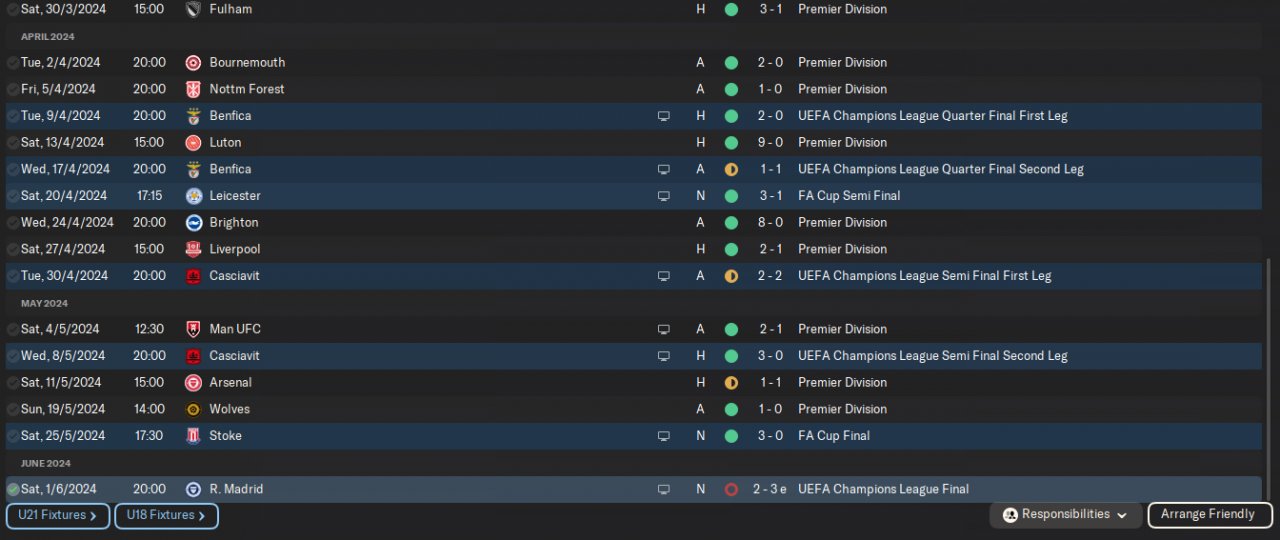Open the Liverpool team link

click(234, 249)
